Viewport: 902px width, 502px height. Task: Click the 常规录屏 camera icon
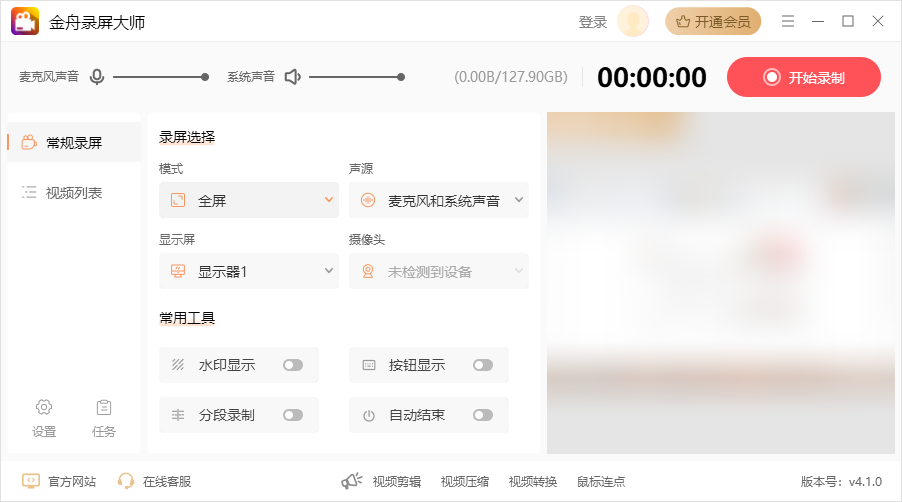pyautogui.click(x=29, y=142)
